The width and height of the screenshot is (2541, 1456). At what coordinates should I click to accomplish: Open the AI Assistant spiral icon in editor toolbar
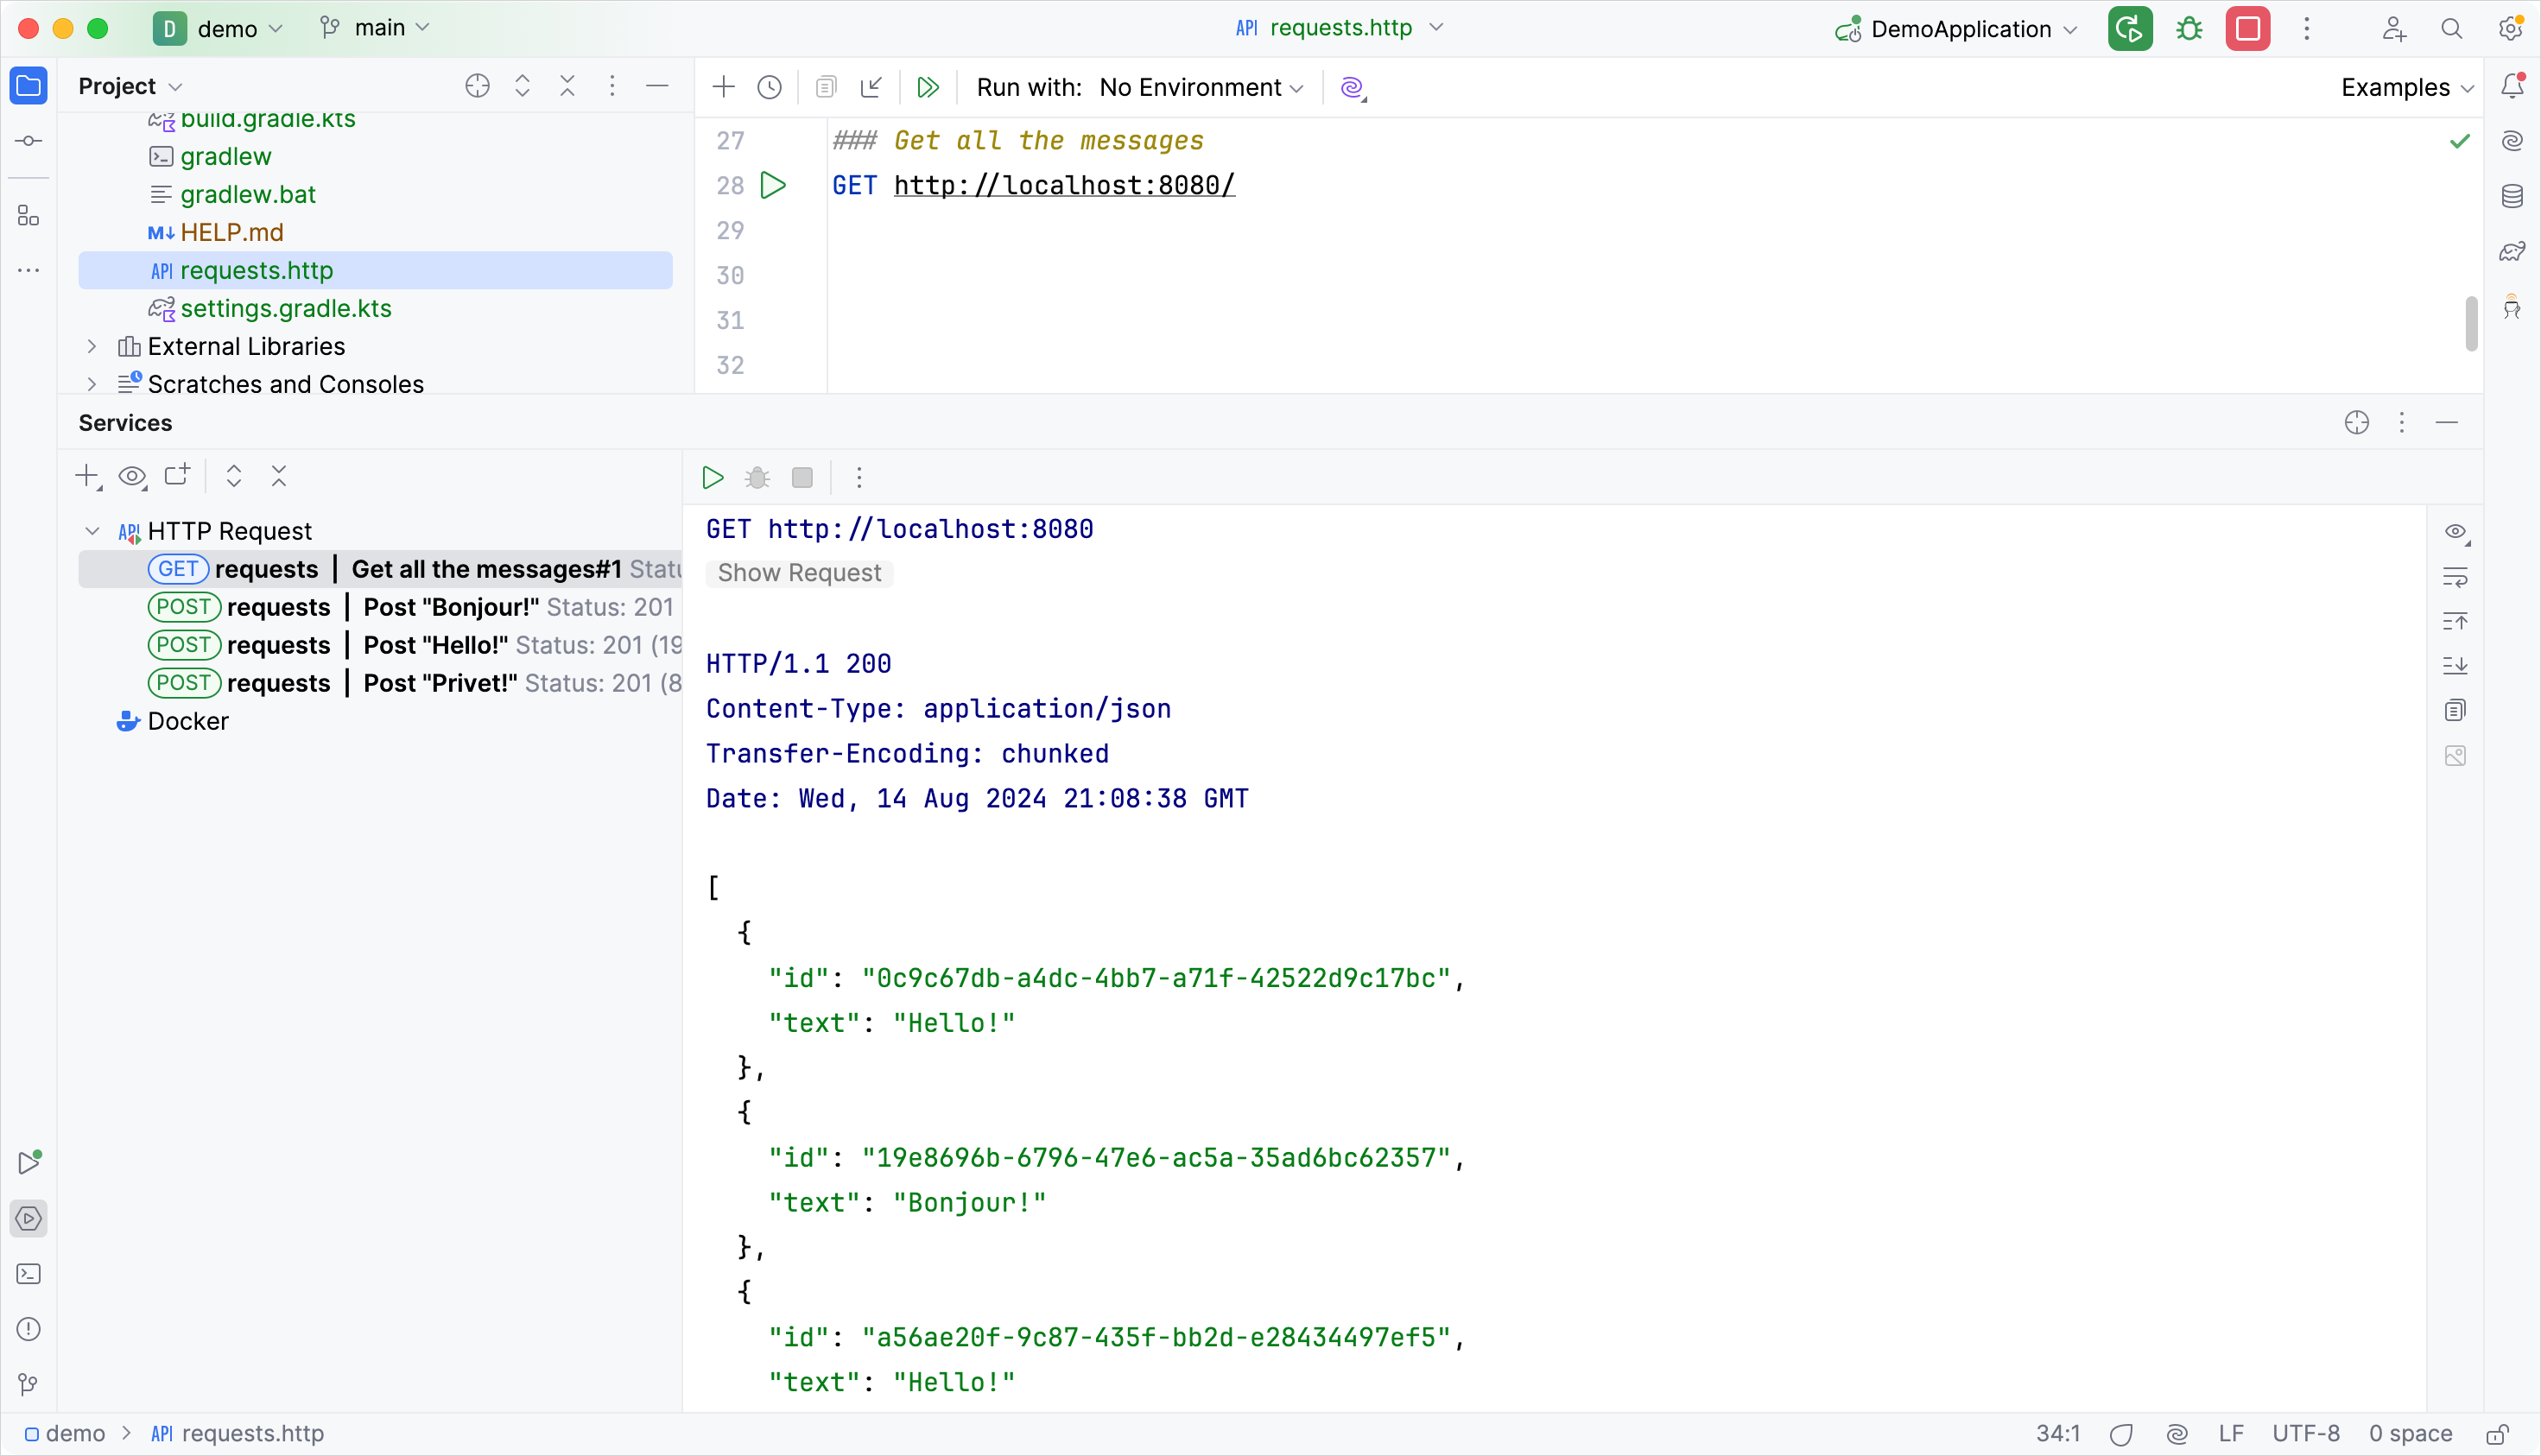(1353, 87)
